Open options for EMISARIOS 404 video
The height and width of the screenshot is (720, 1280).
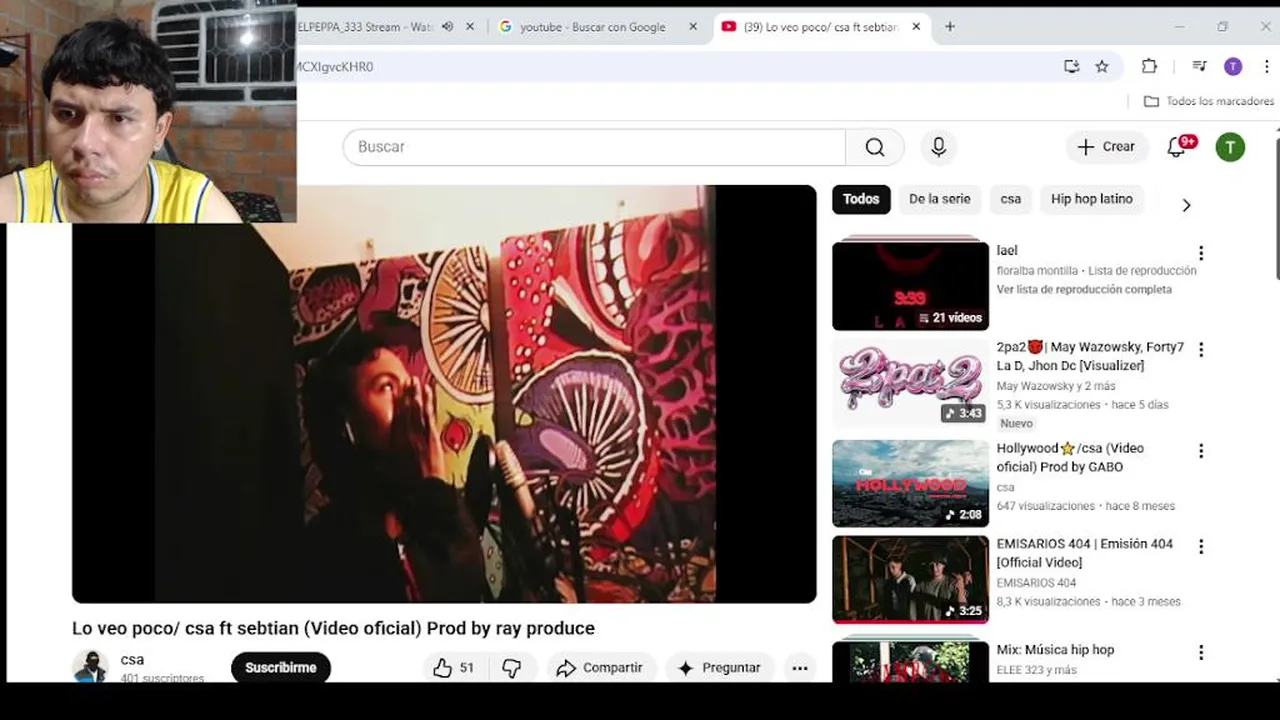1201,547
